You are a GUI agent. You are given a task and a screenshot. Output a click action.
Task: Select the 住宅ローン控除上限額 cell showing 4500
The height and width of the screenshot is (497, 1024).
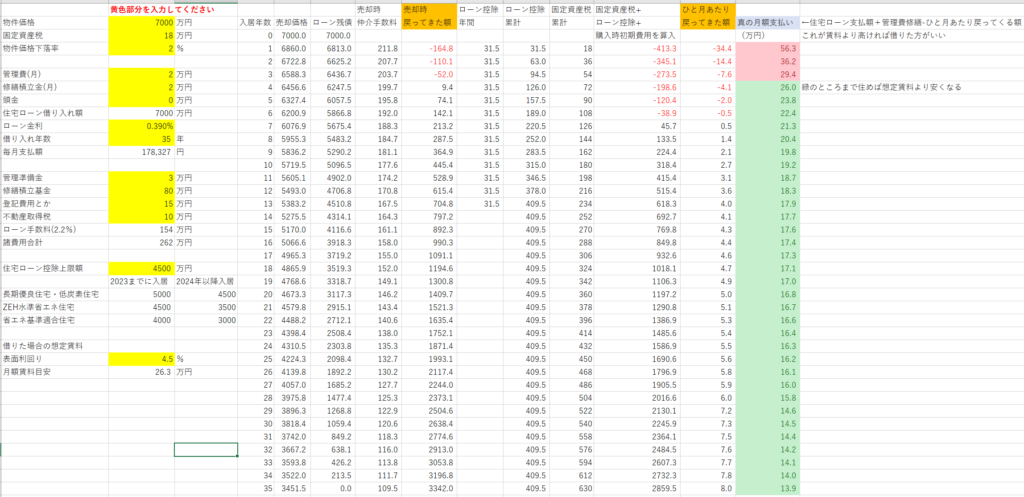143,269
